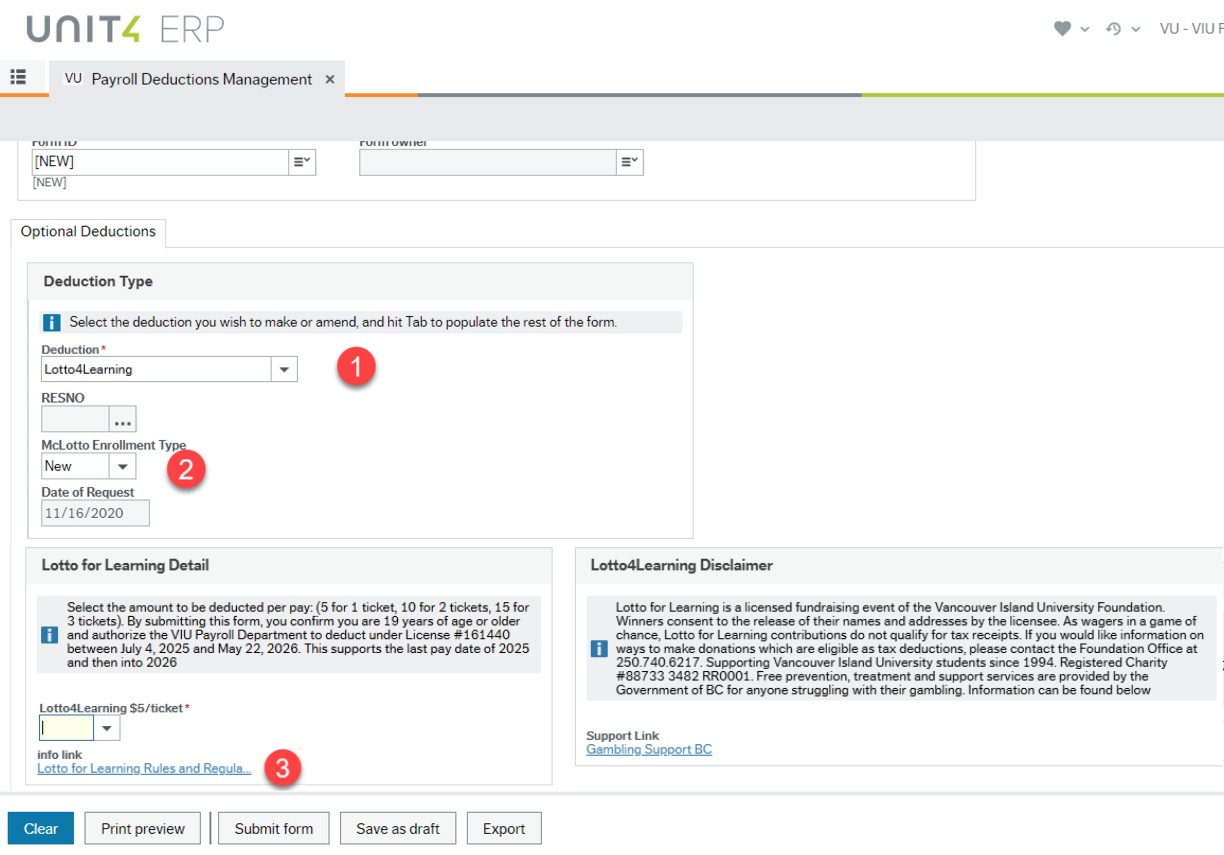Click the Date of Request field

pos(95,513)
